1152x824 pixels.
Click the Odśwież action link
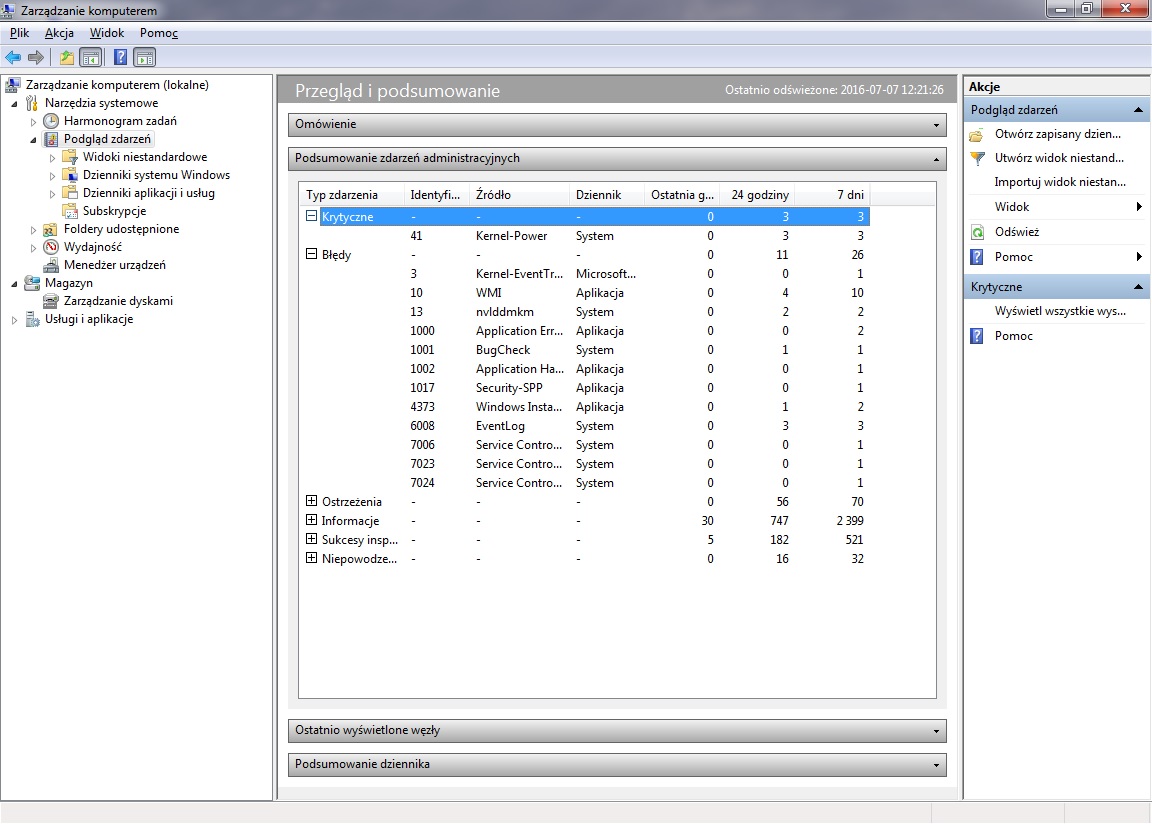1016,232
